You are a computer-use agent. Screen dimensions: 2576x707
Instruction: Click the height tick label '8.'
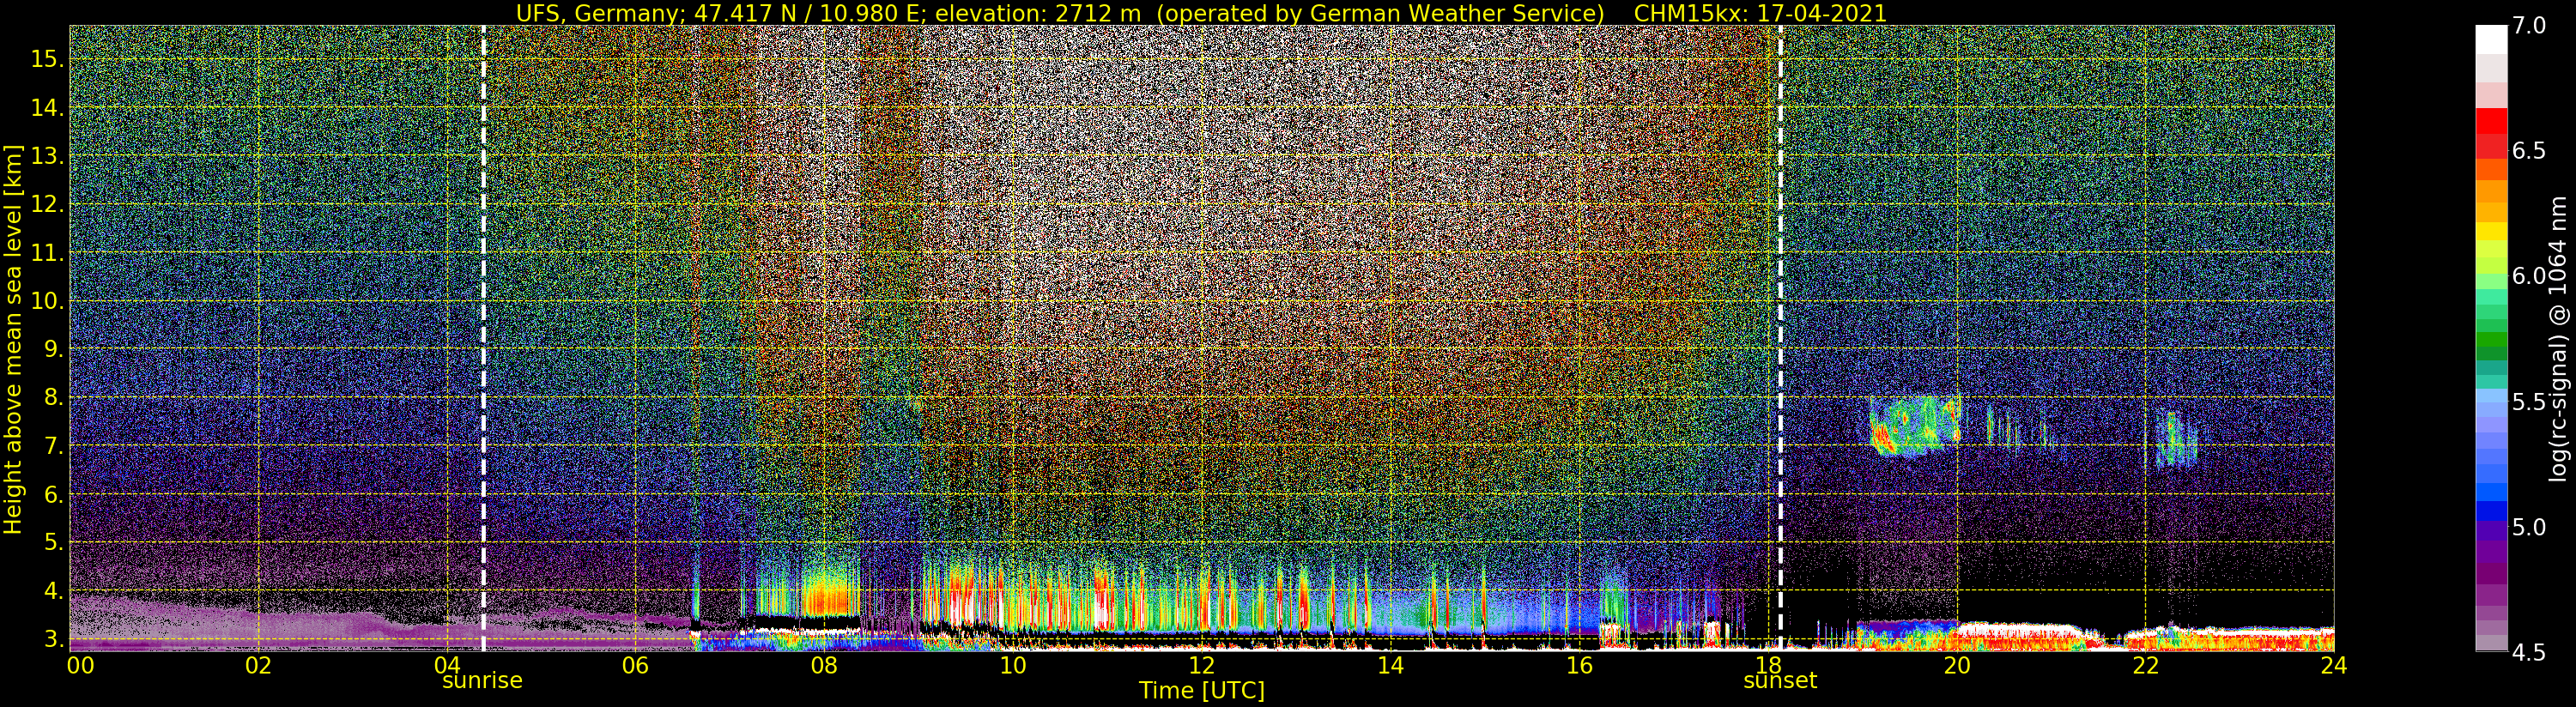click(x=54, y=398)
